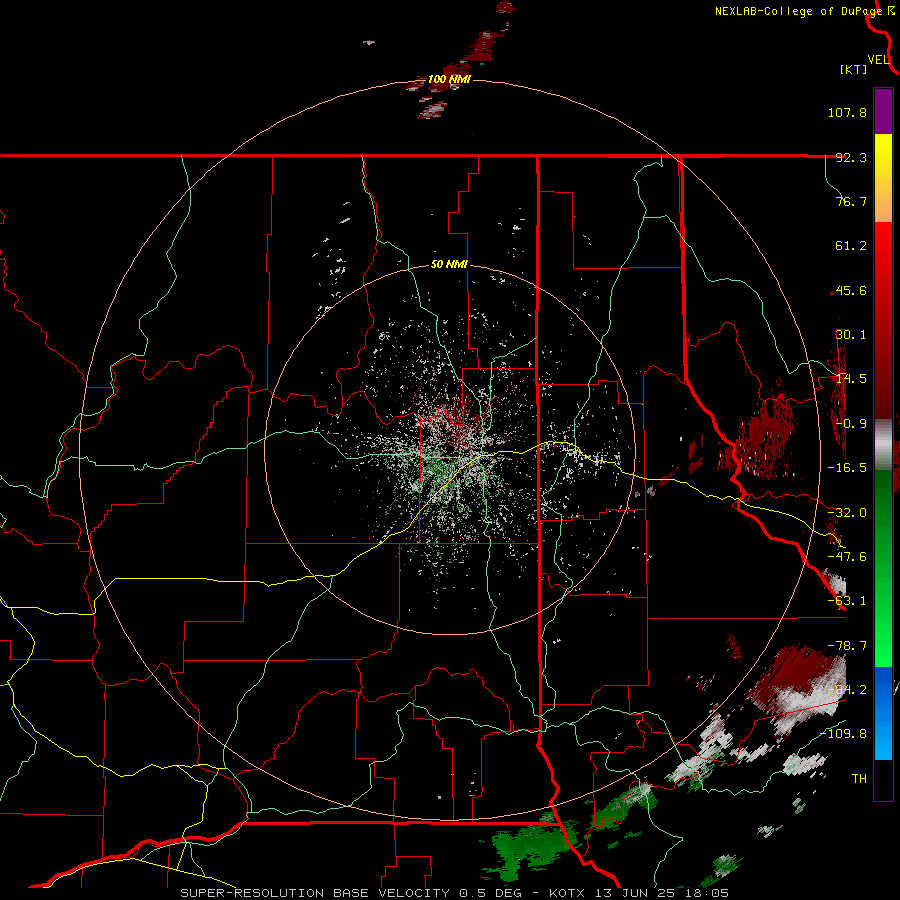The height and width of the screenshot is (900, 900).
Task: Click the VEL label above the color scale
Action: click(x=878, y=60)
